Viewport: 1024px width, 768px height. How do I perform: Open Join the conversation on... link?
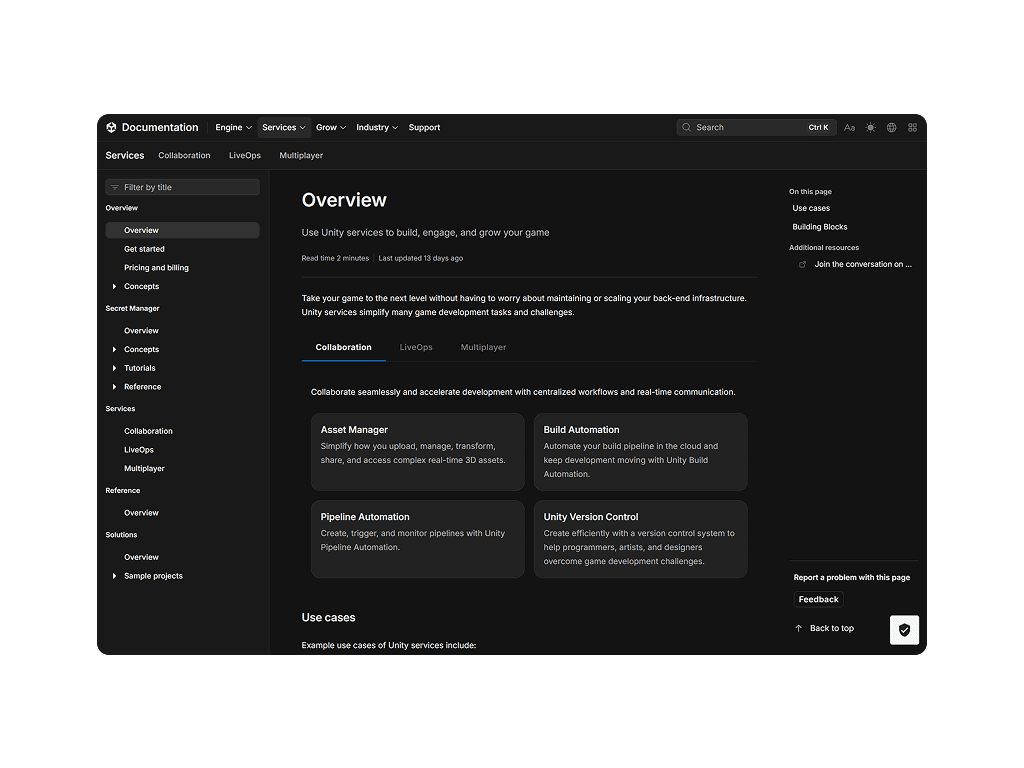(x=863, y=264)
